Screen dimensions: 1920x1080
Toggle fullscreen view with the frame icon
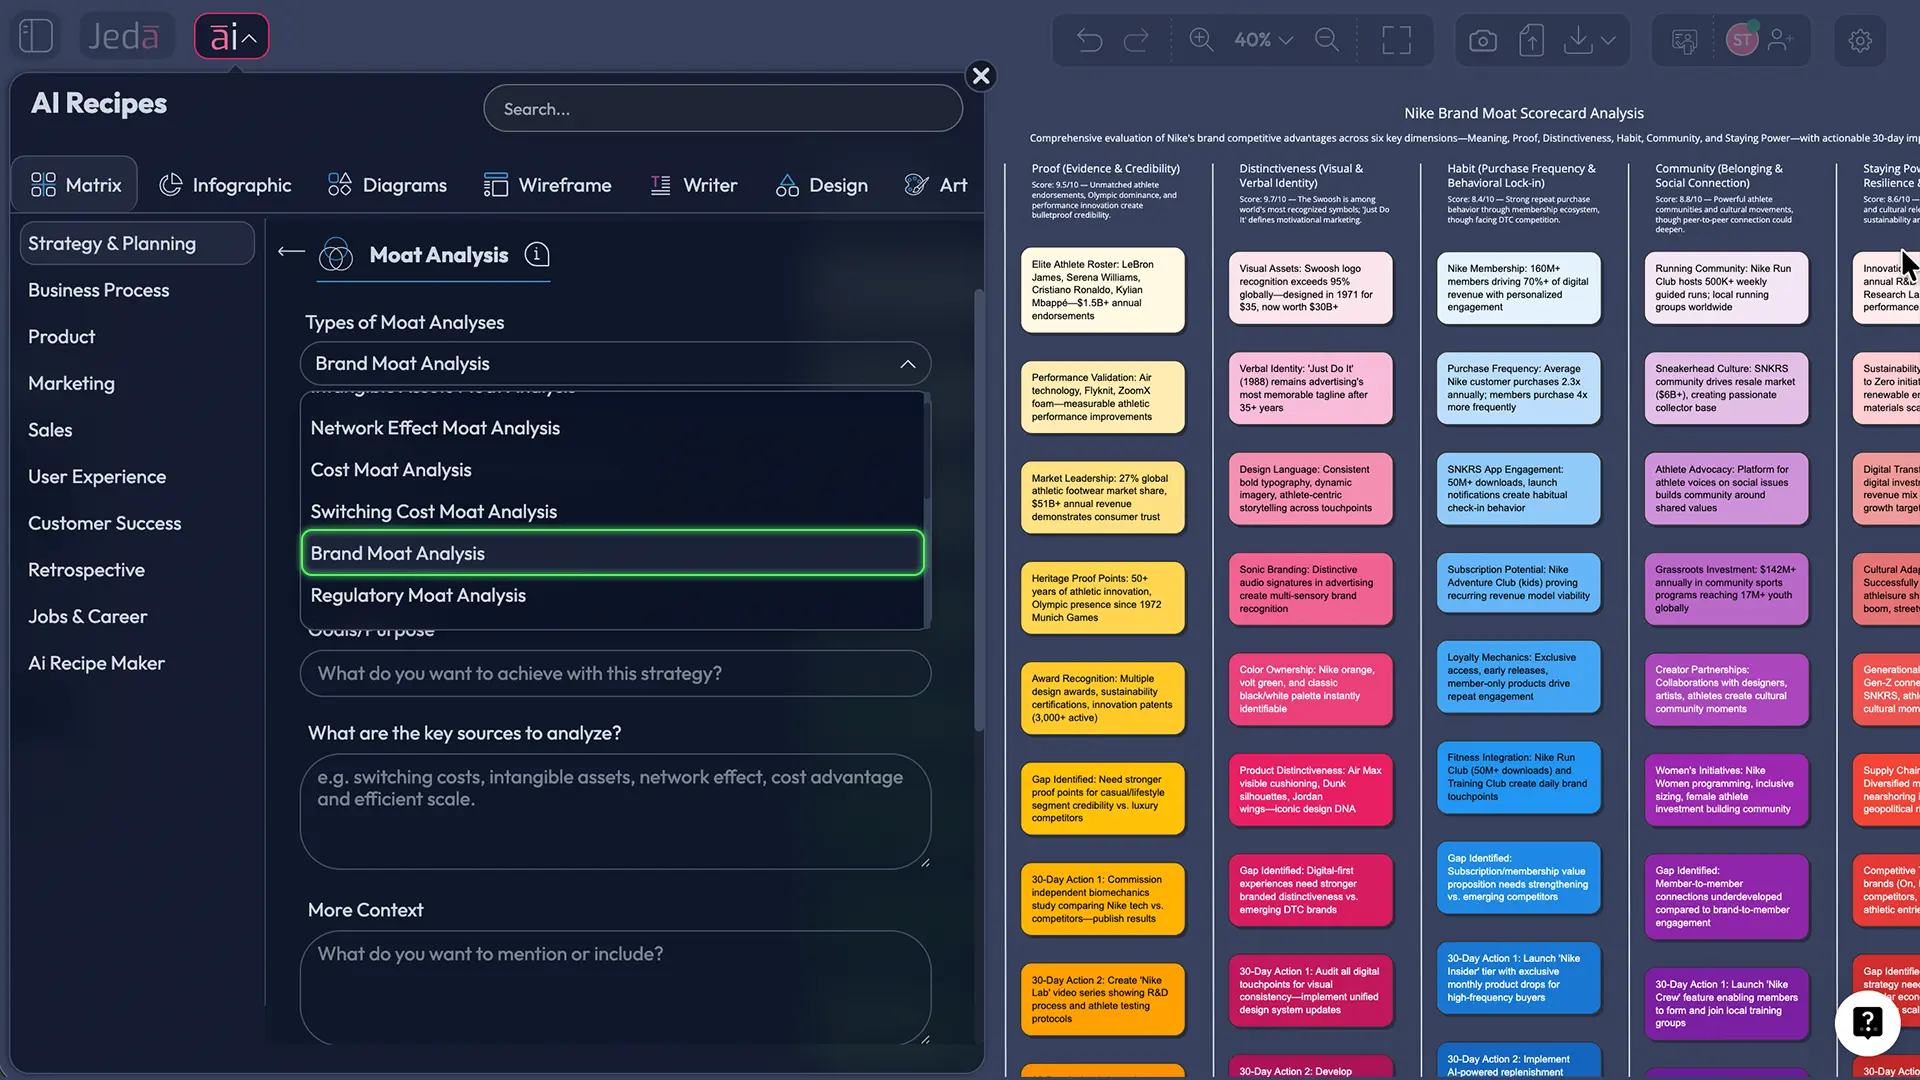point(1396,40)
